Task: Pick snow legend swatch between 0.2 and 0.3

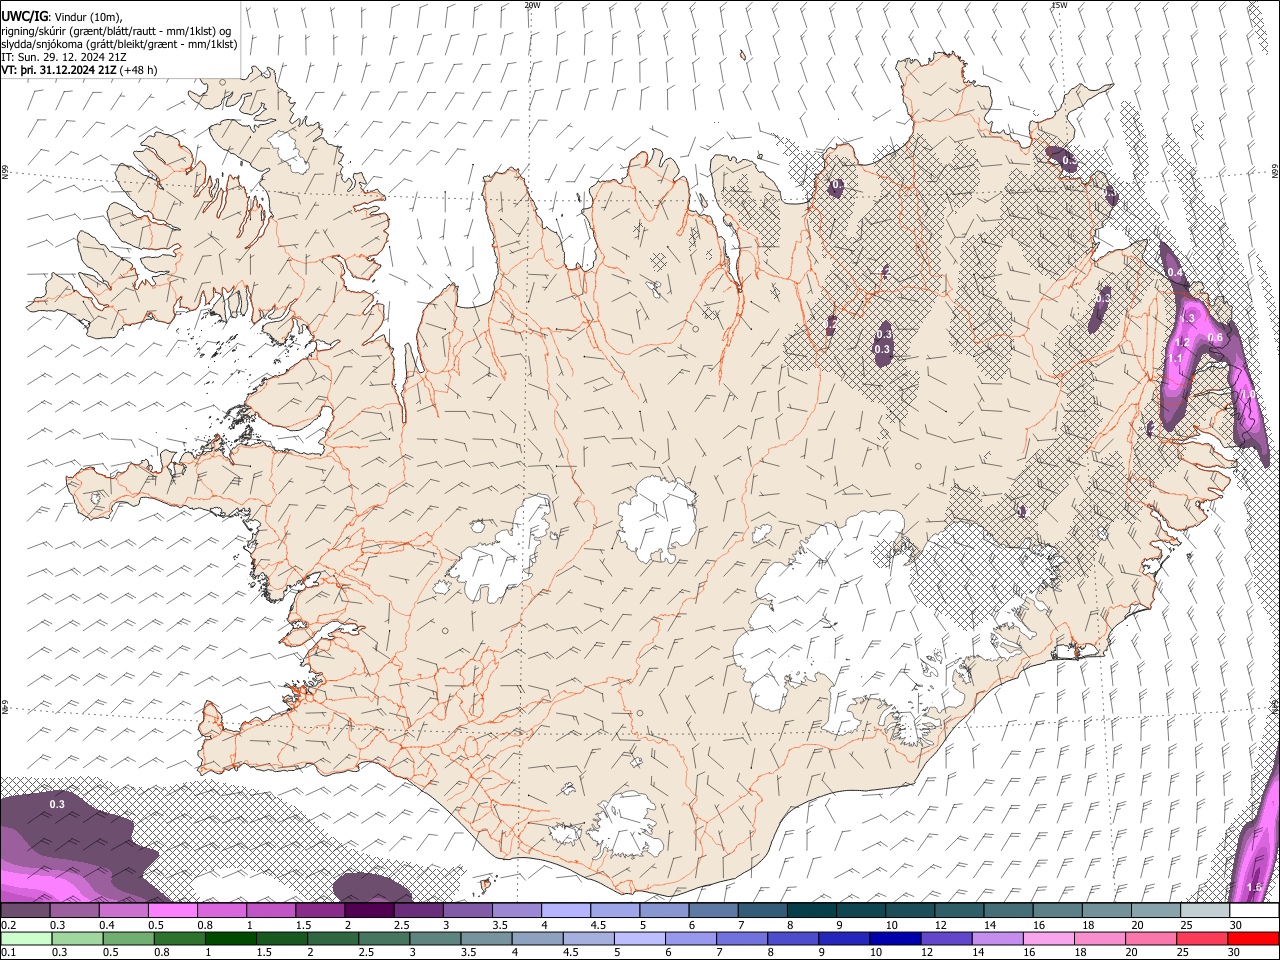Action: pos(26,911)
